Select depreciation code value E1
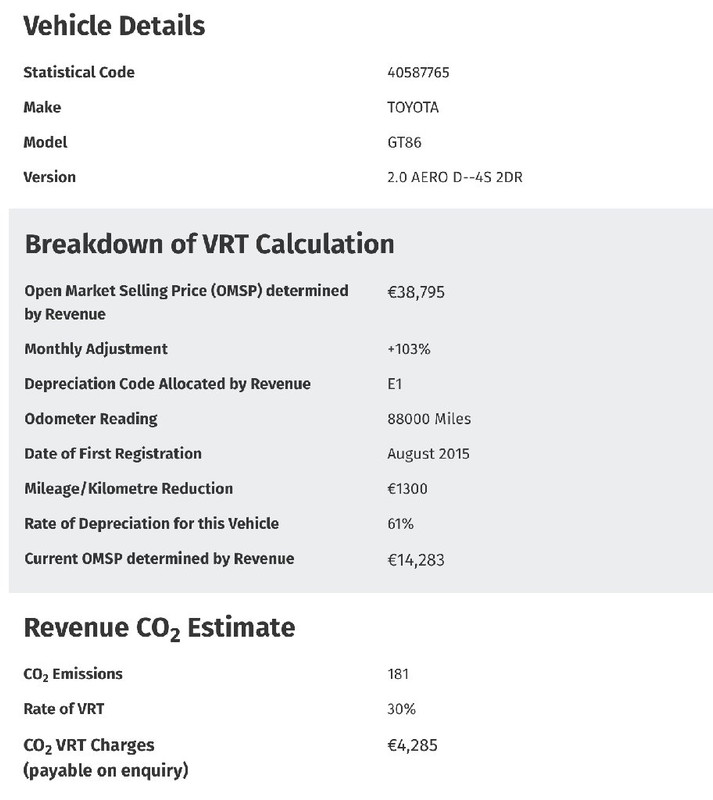Viewport: 713px width, 800px height. click(395, 384)
